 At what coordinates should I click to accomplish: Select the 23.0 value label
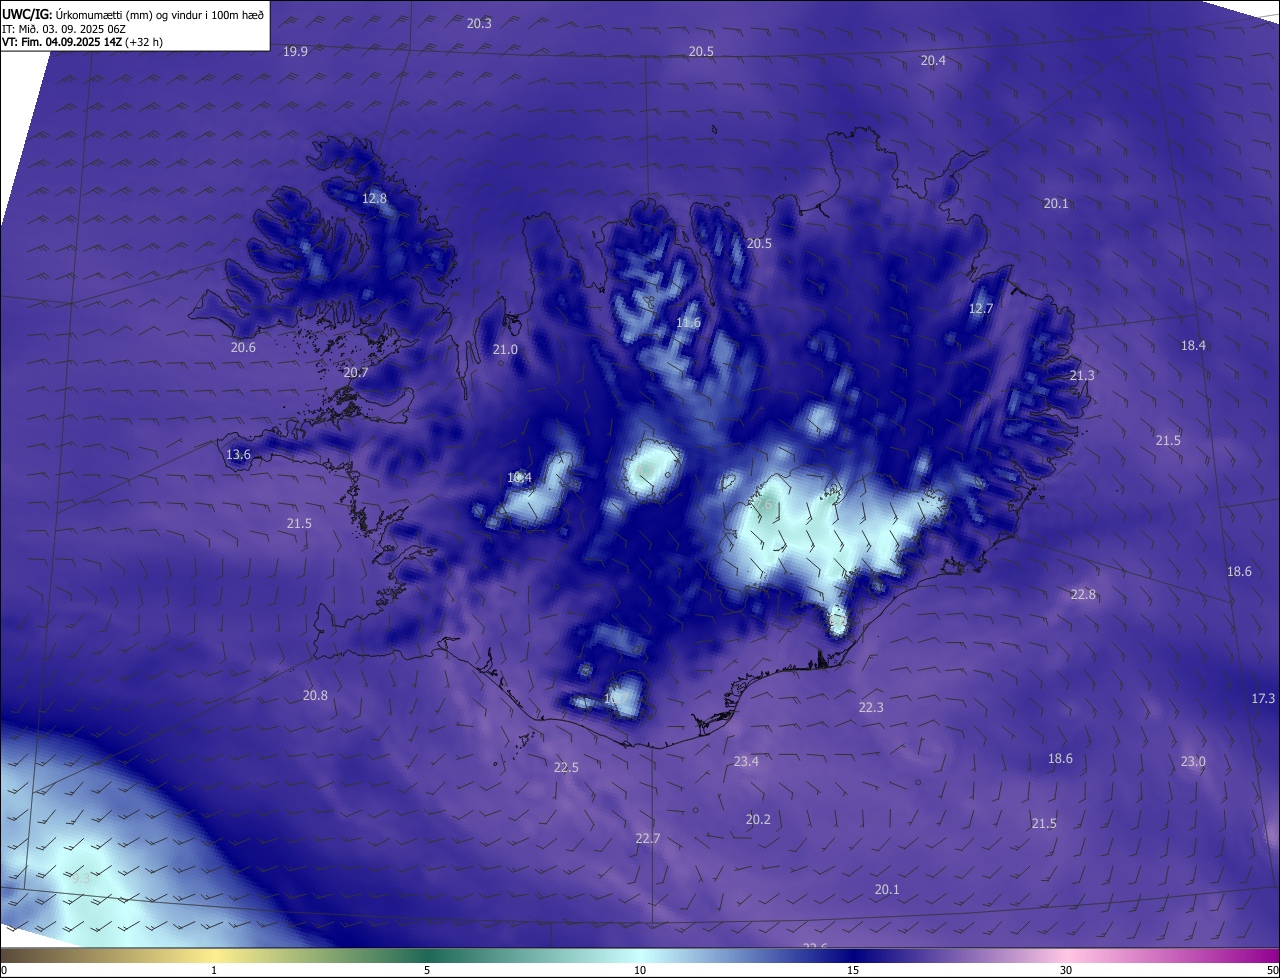[x=1193, y=761]
